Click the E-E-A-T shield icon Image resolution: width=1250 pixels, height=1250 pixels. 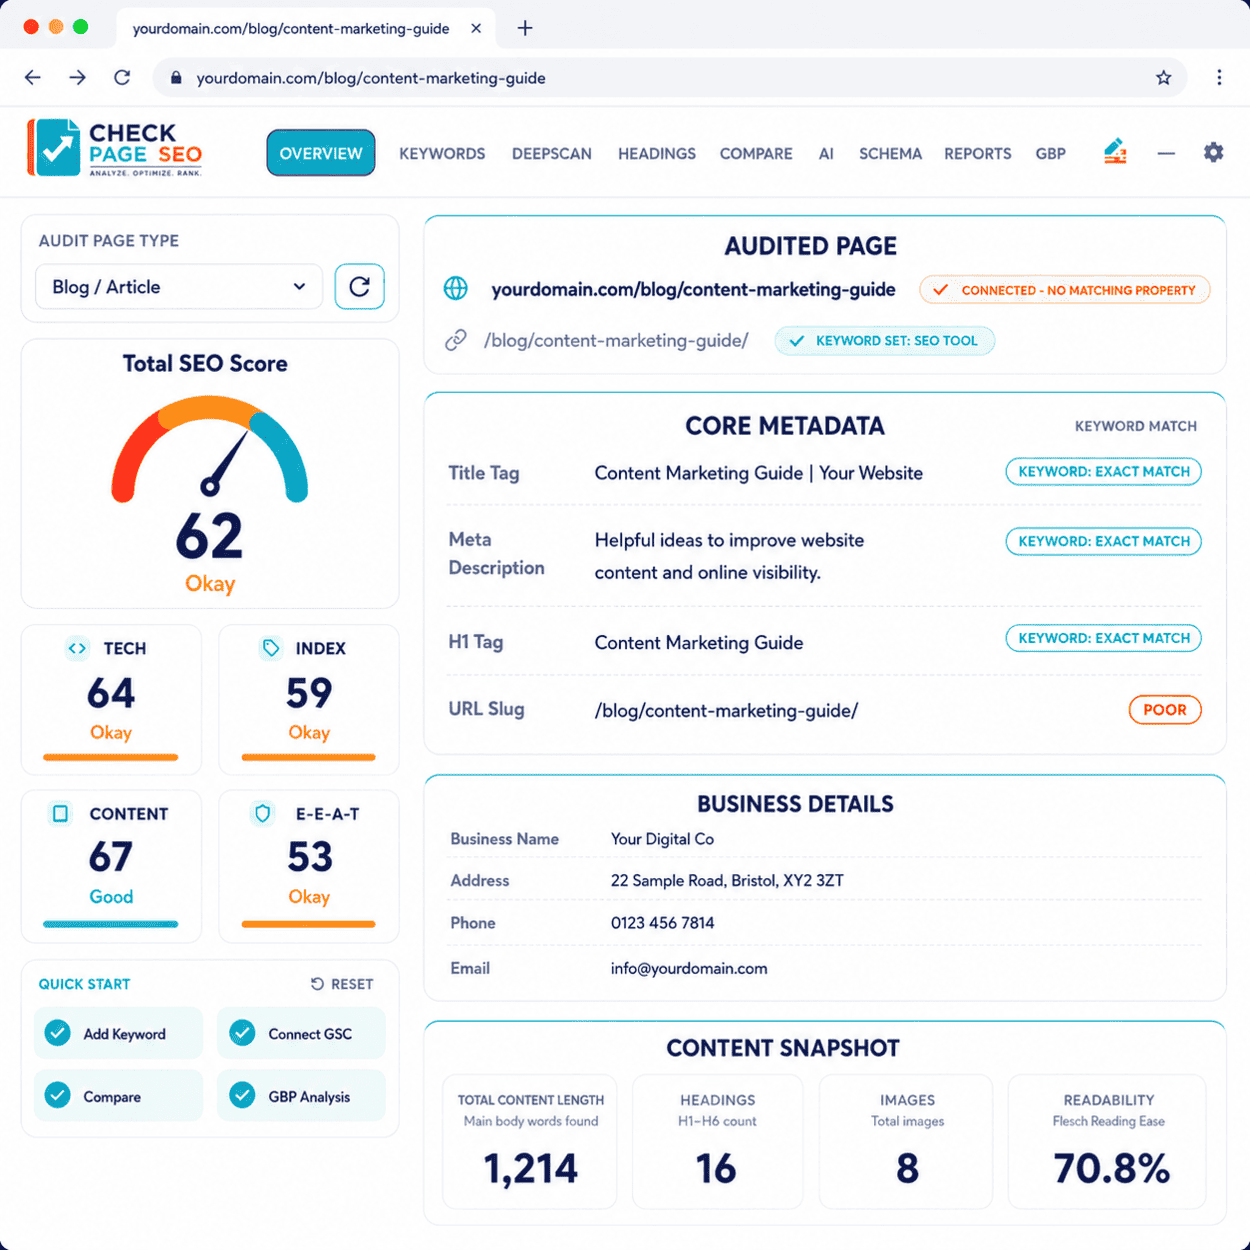point(262,813)
